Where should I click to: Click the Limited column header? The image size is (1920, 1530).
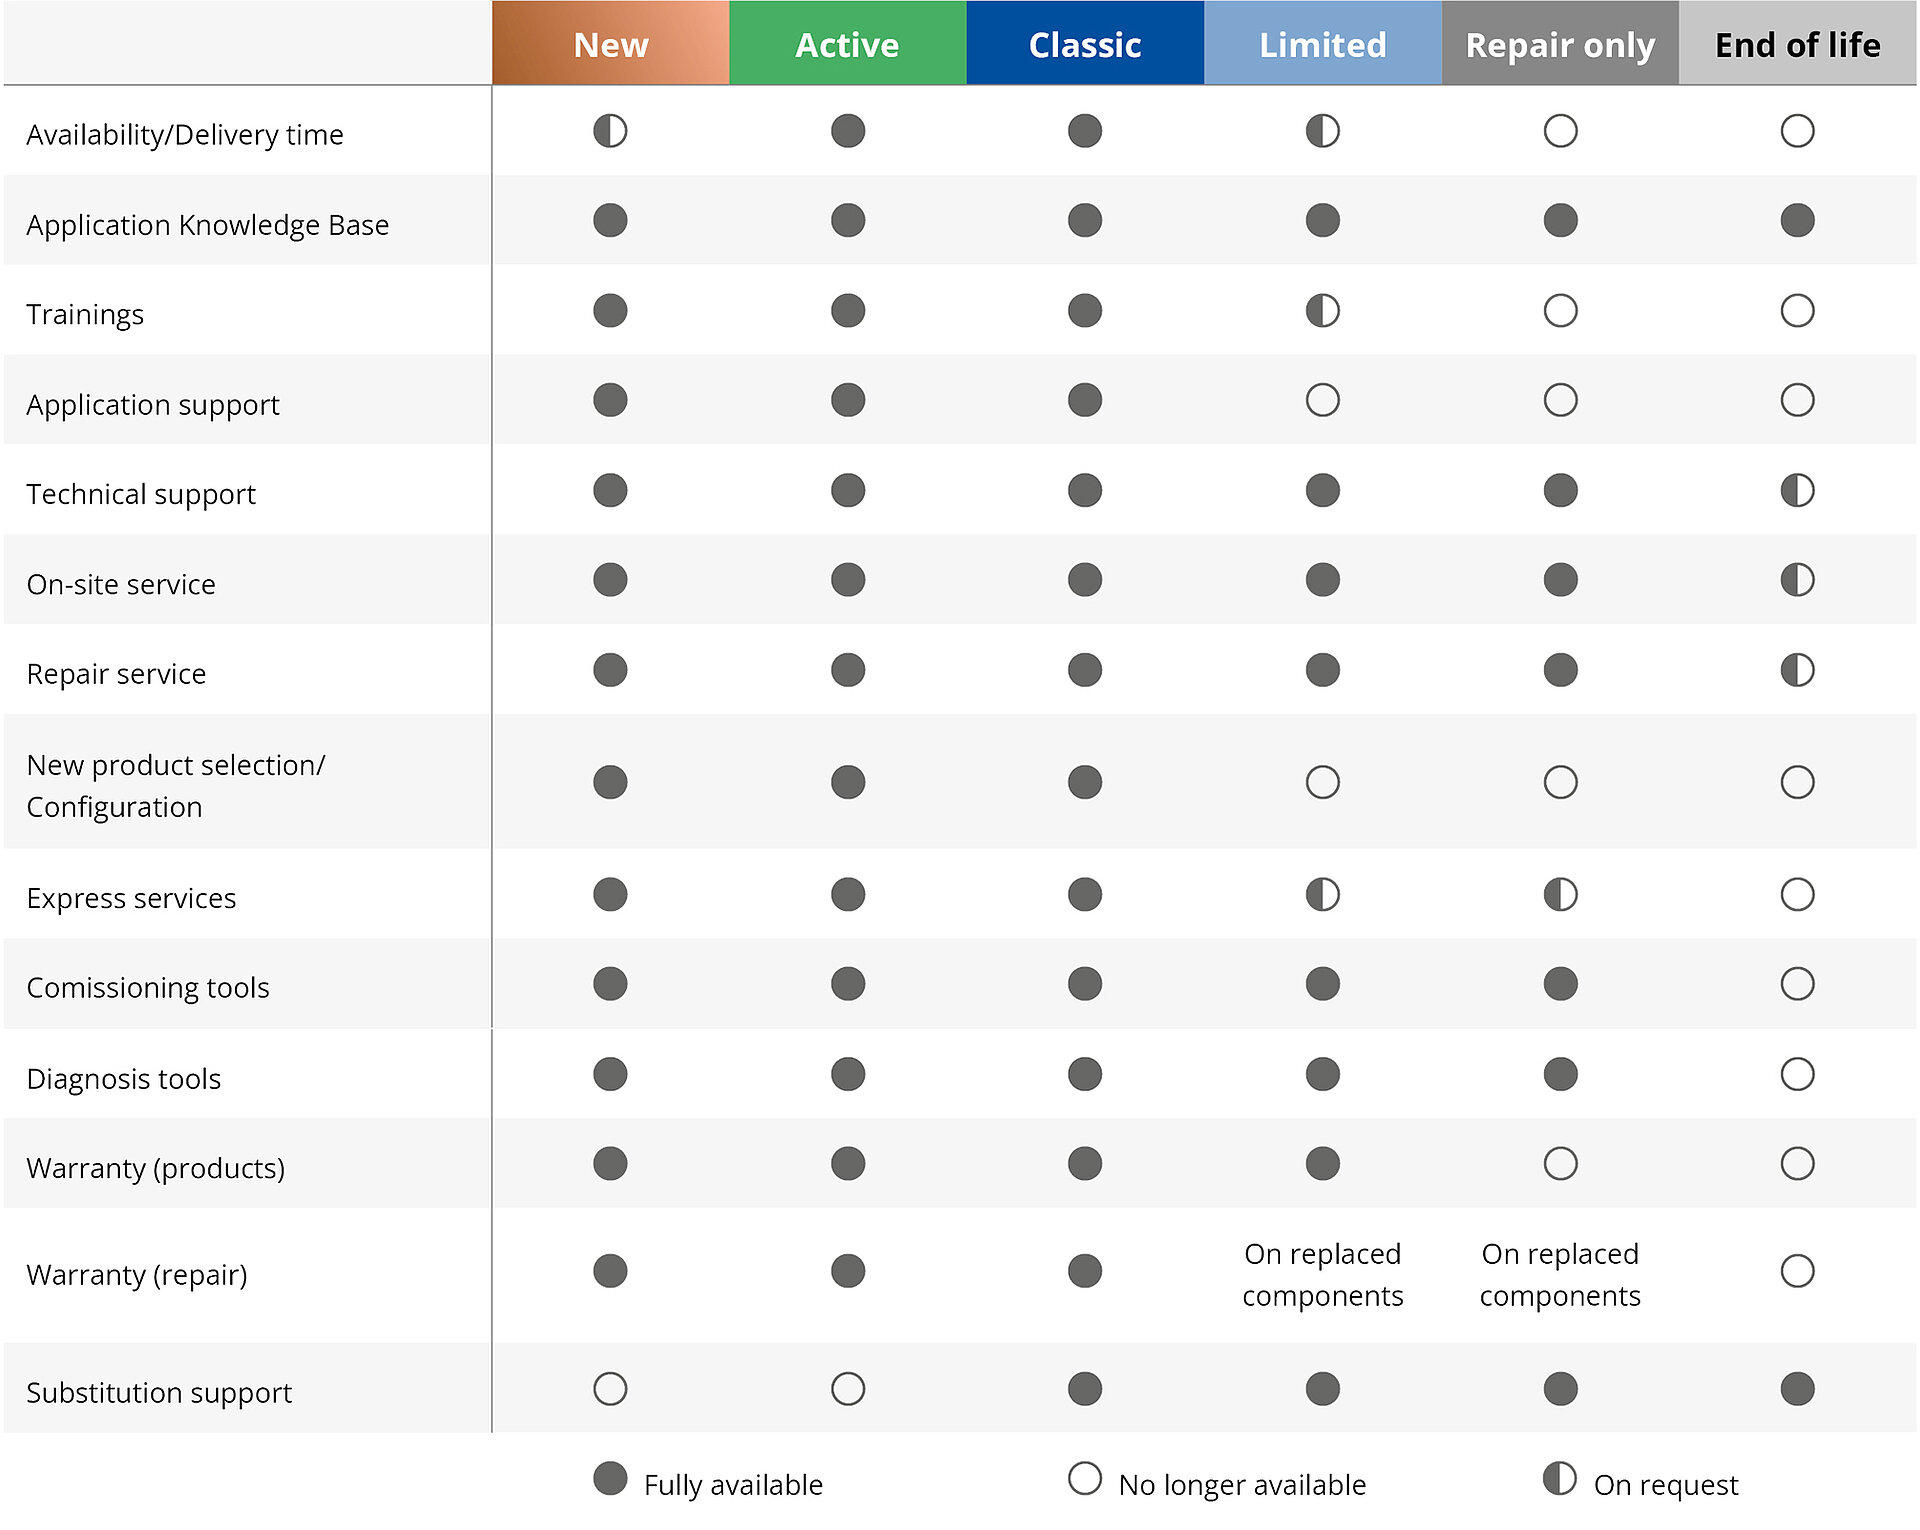tap(1322, 44)
